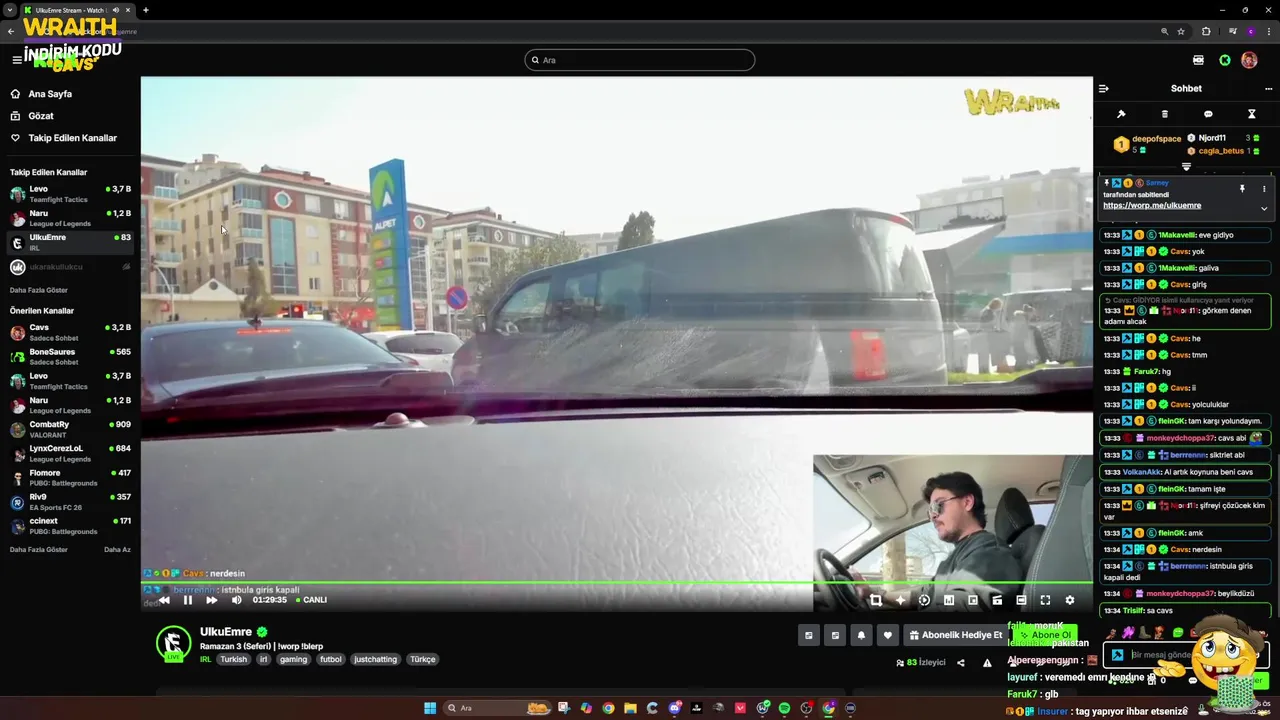Click Abonelik Hediye Et gift button

[955, 635]
